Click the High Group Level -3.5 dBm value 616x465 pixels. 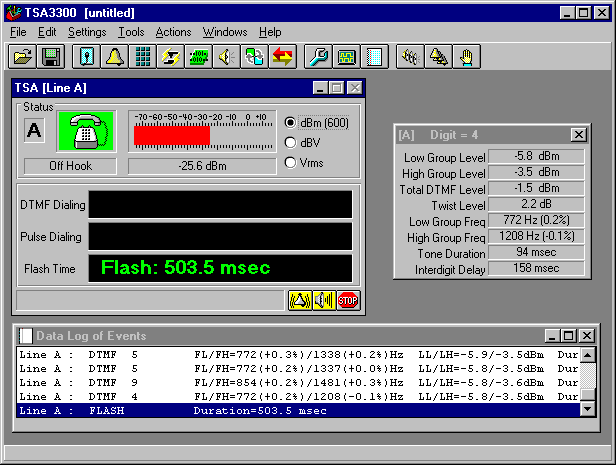coord(536,172)
